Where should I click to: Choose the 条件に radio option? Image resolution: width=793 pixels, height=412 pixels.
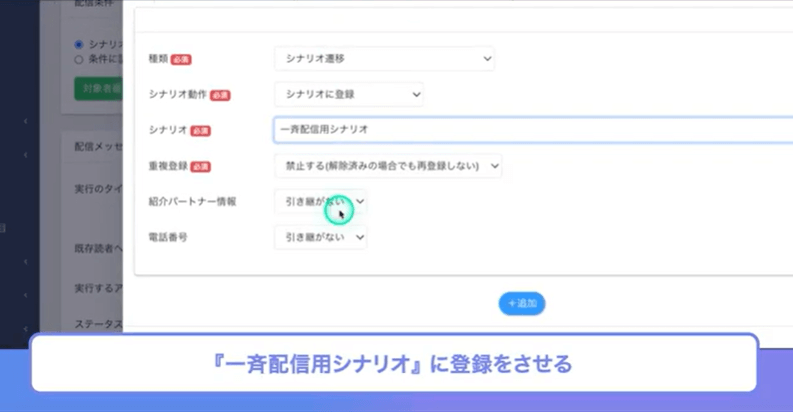pos(79,59)
